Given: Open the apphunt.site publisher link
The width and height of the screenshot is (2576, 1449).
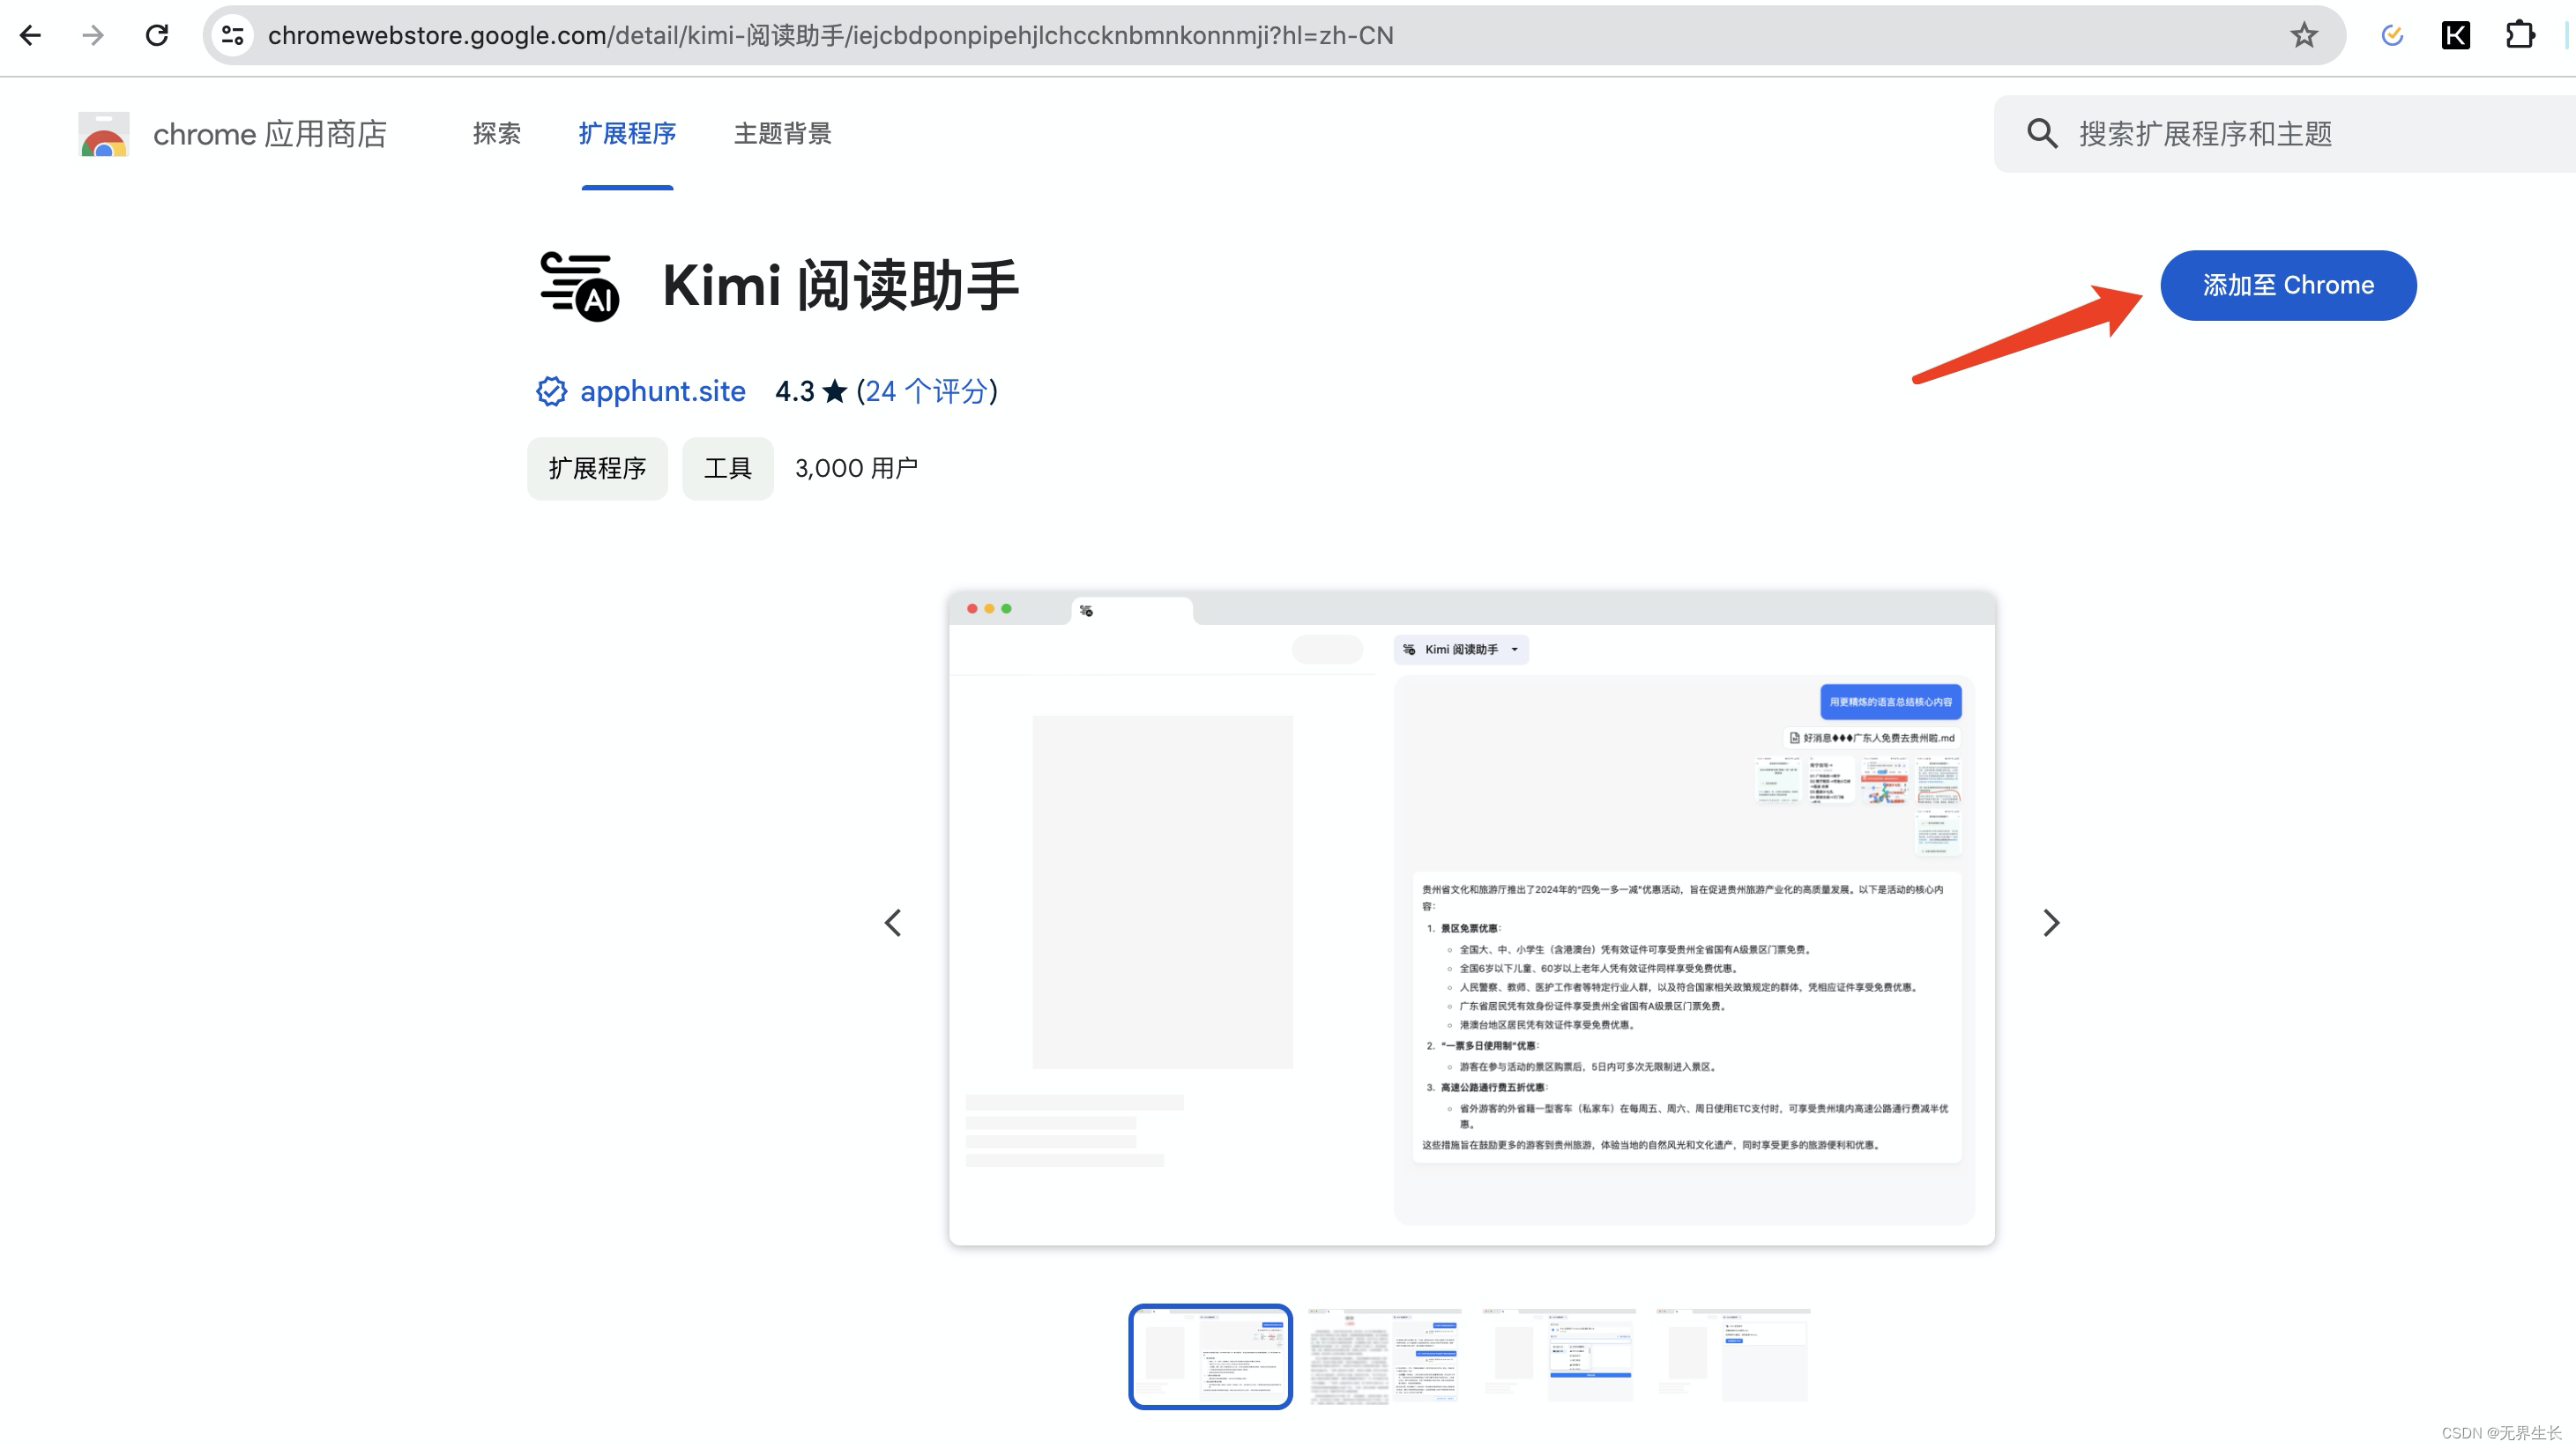Looking at the screenshot, I should (x=662, y=391).
